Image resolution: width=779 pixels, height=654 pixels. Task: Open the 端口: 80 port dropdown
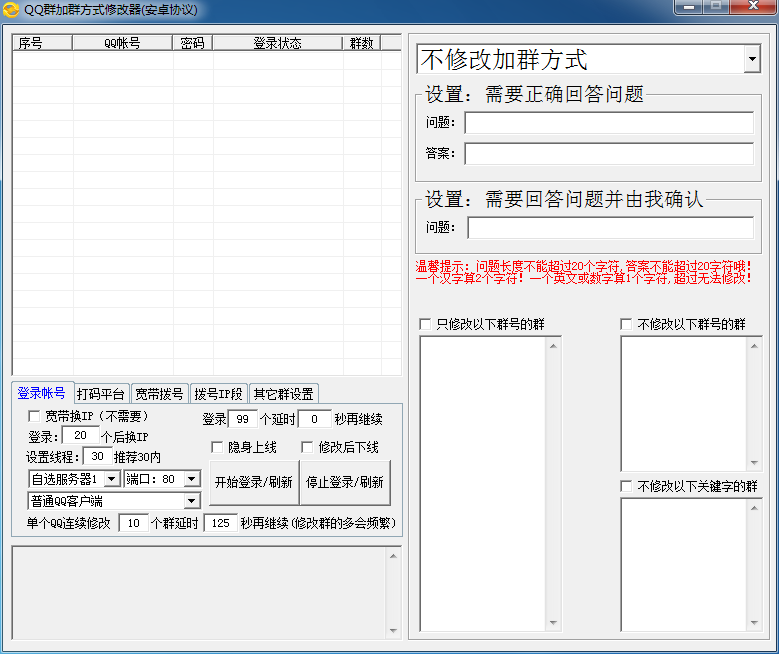pyautogui.click(x=192, y=479)
